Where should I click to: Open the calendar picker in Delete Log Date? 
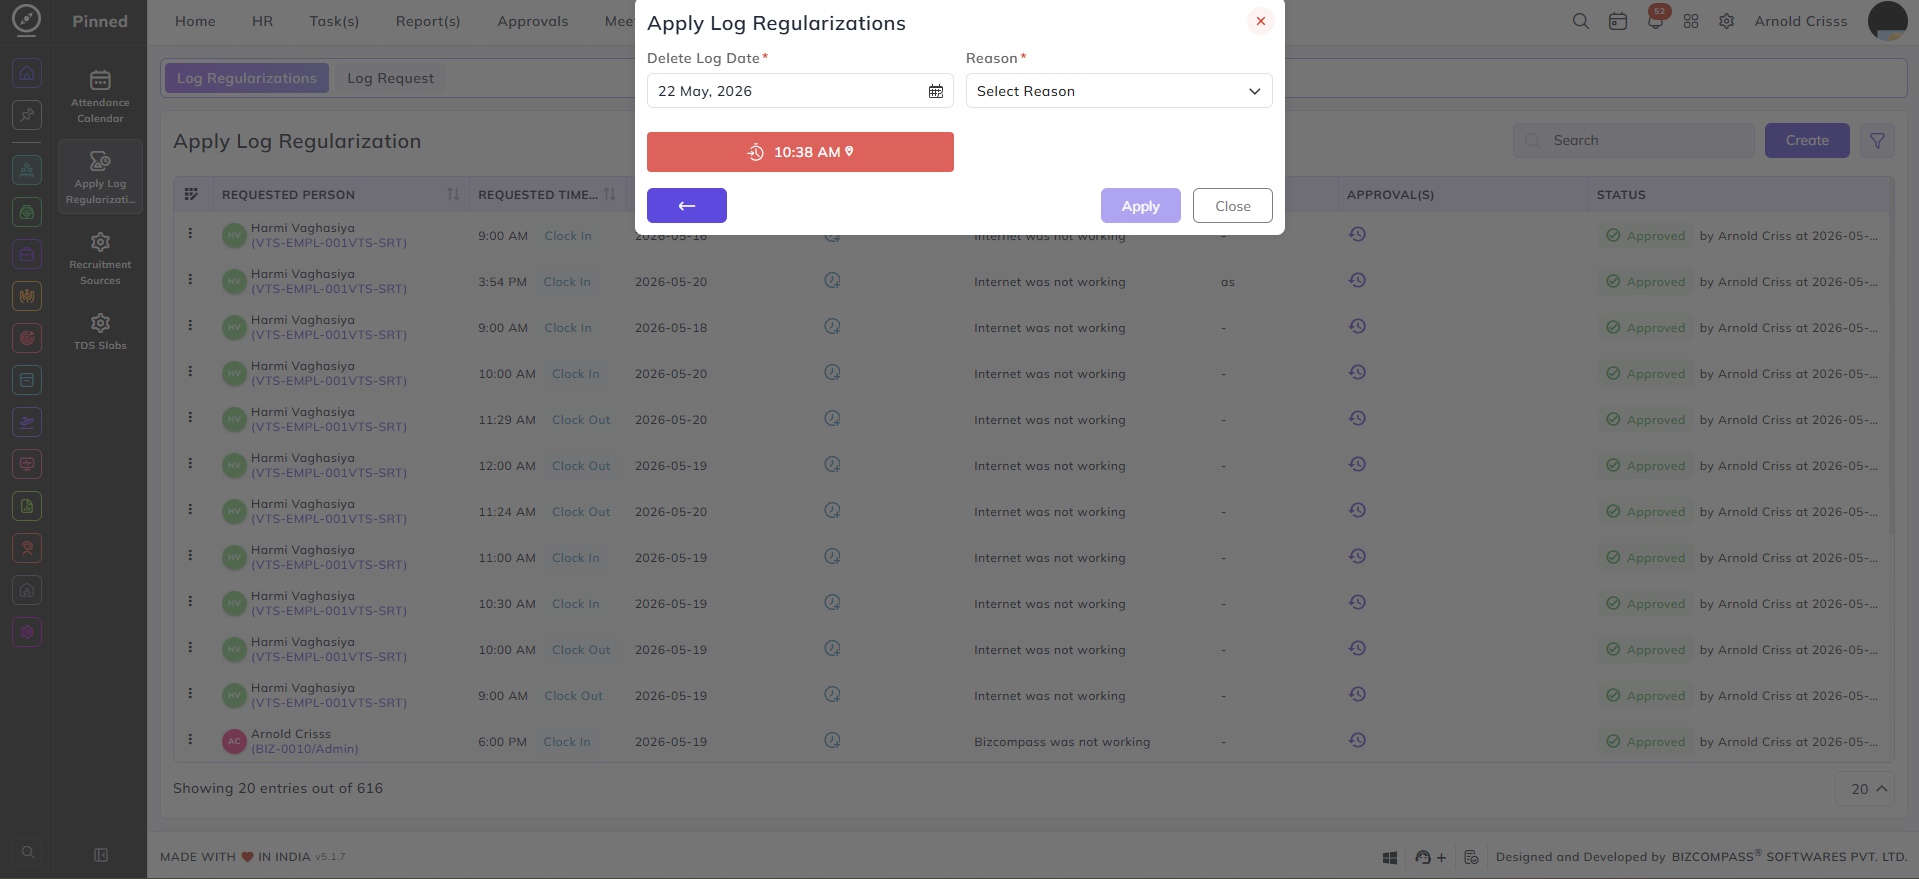(935, 91)
